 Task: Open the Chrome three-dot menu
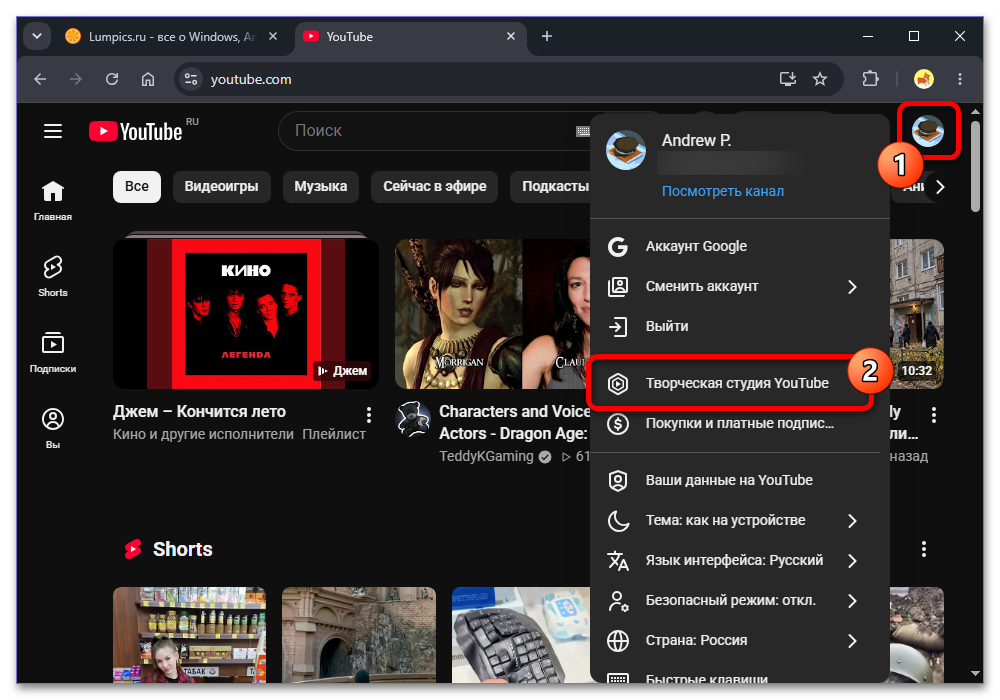click(x=960, y=79)
